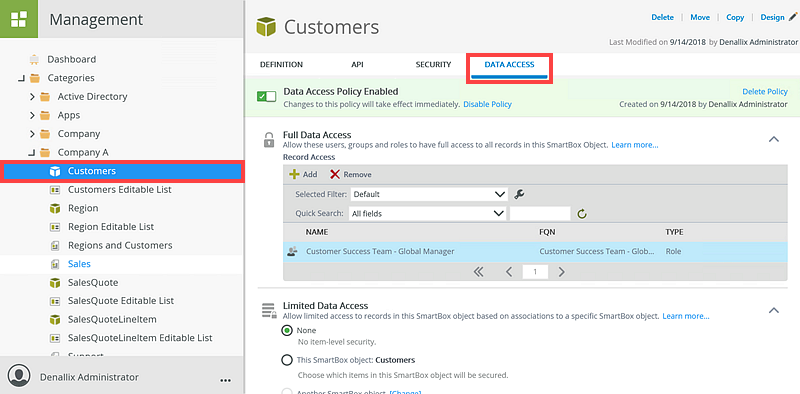Go to the first page of results
Image resolution: width=800 pixels, height=394 pixels.
pyautogui.click(x=478, y=272)
